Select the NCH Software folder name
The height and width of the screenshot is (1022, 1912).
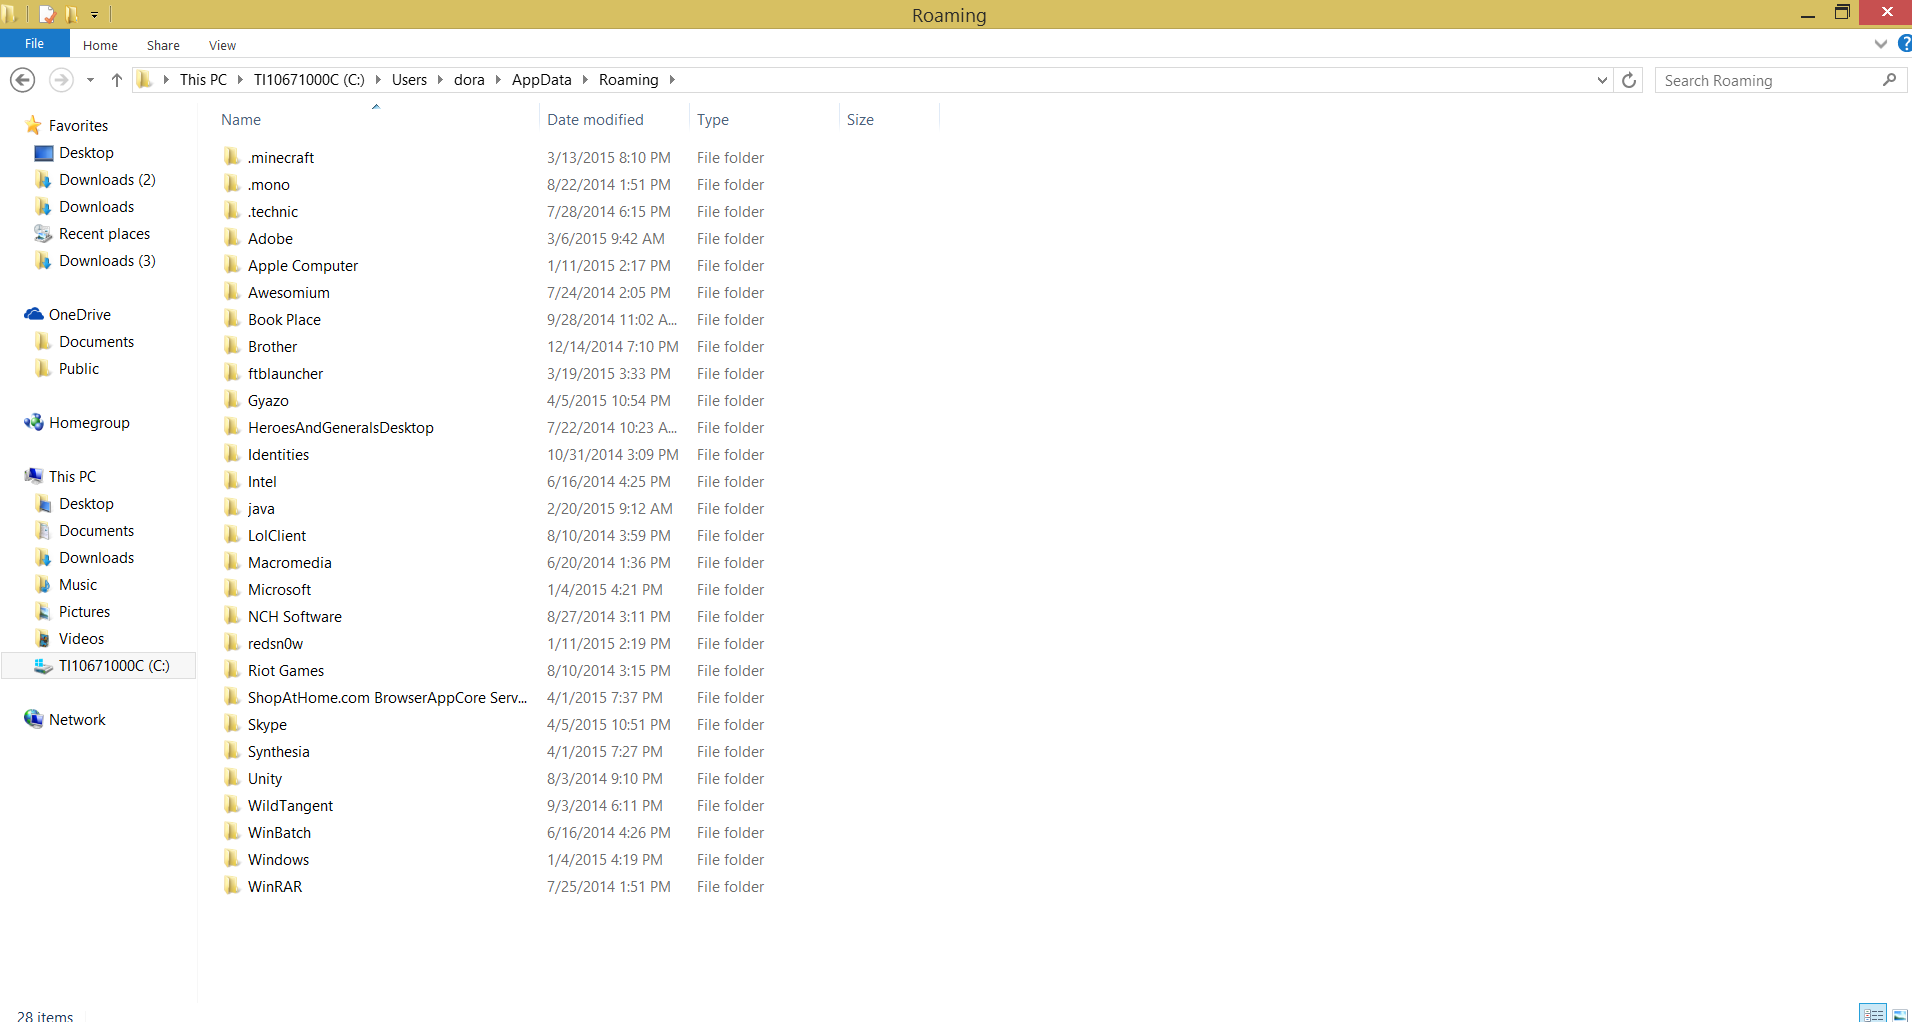point(295,617)
